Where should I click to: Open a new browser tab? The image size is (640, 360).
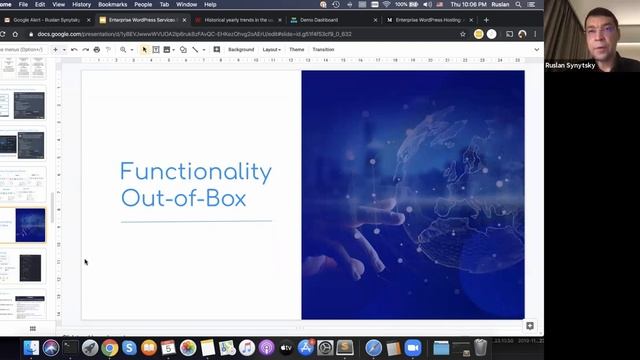point(486,20)
